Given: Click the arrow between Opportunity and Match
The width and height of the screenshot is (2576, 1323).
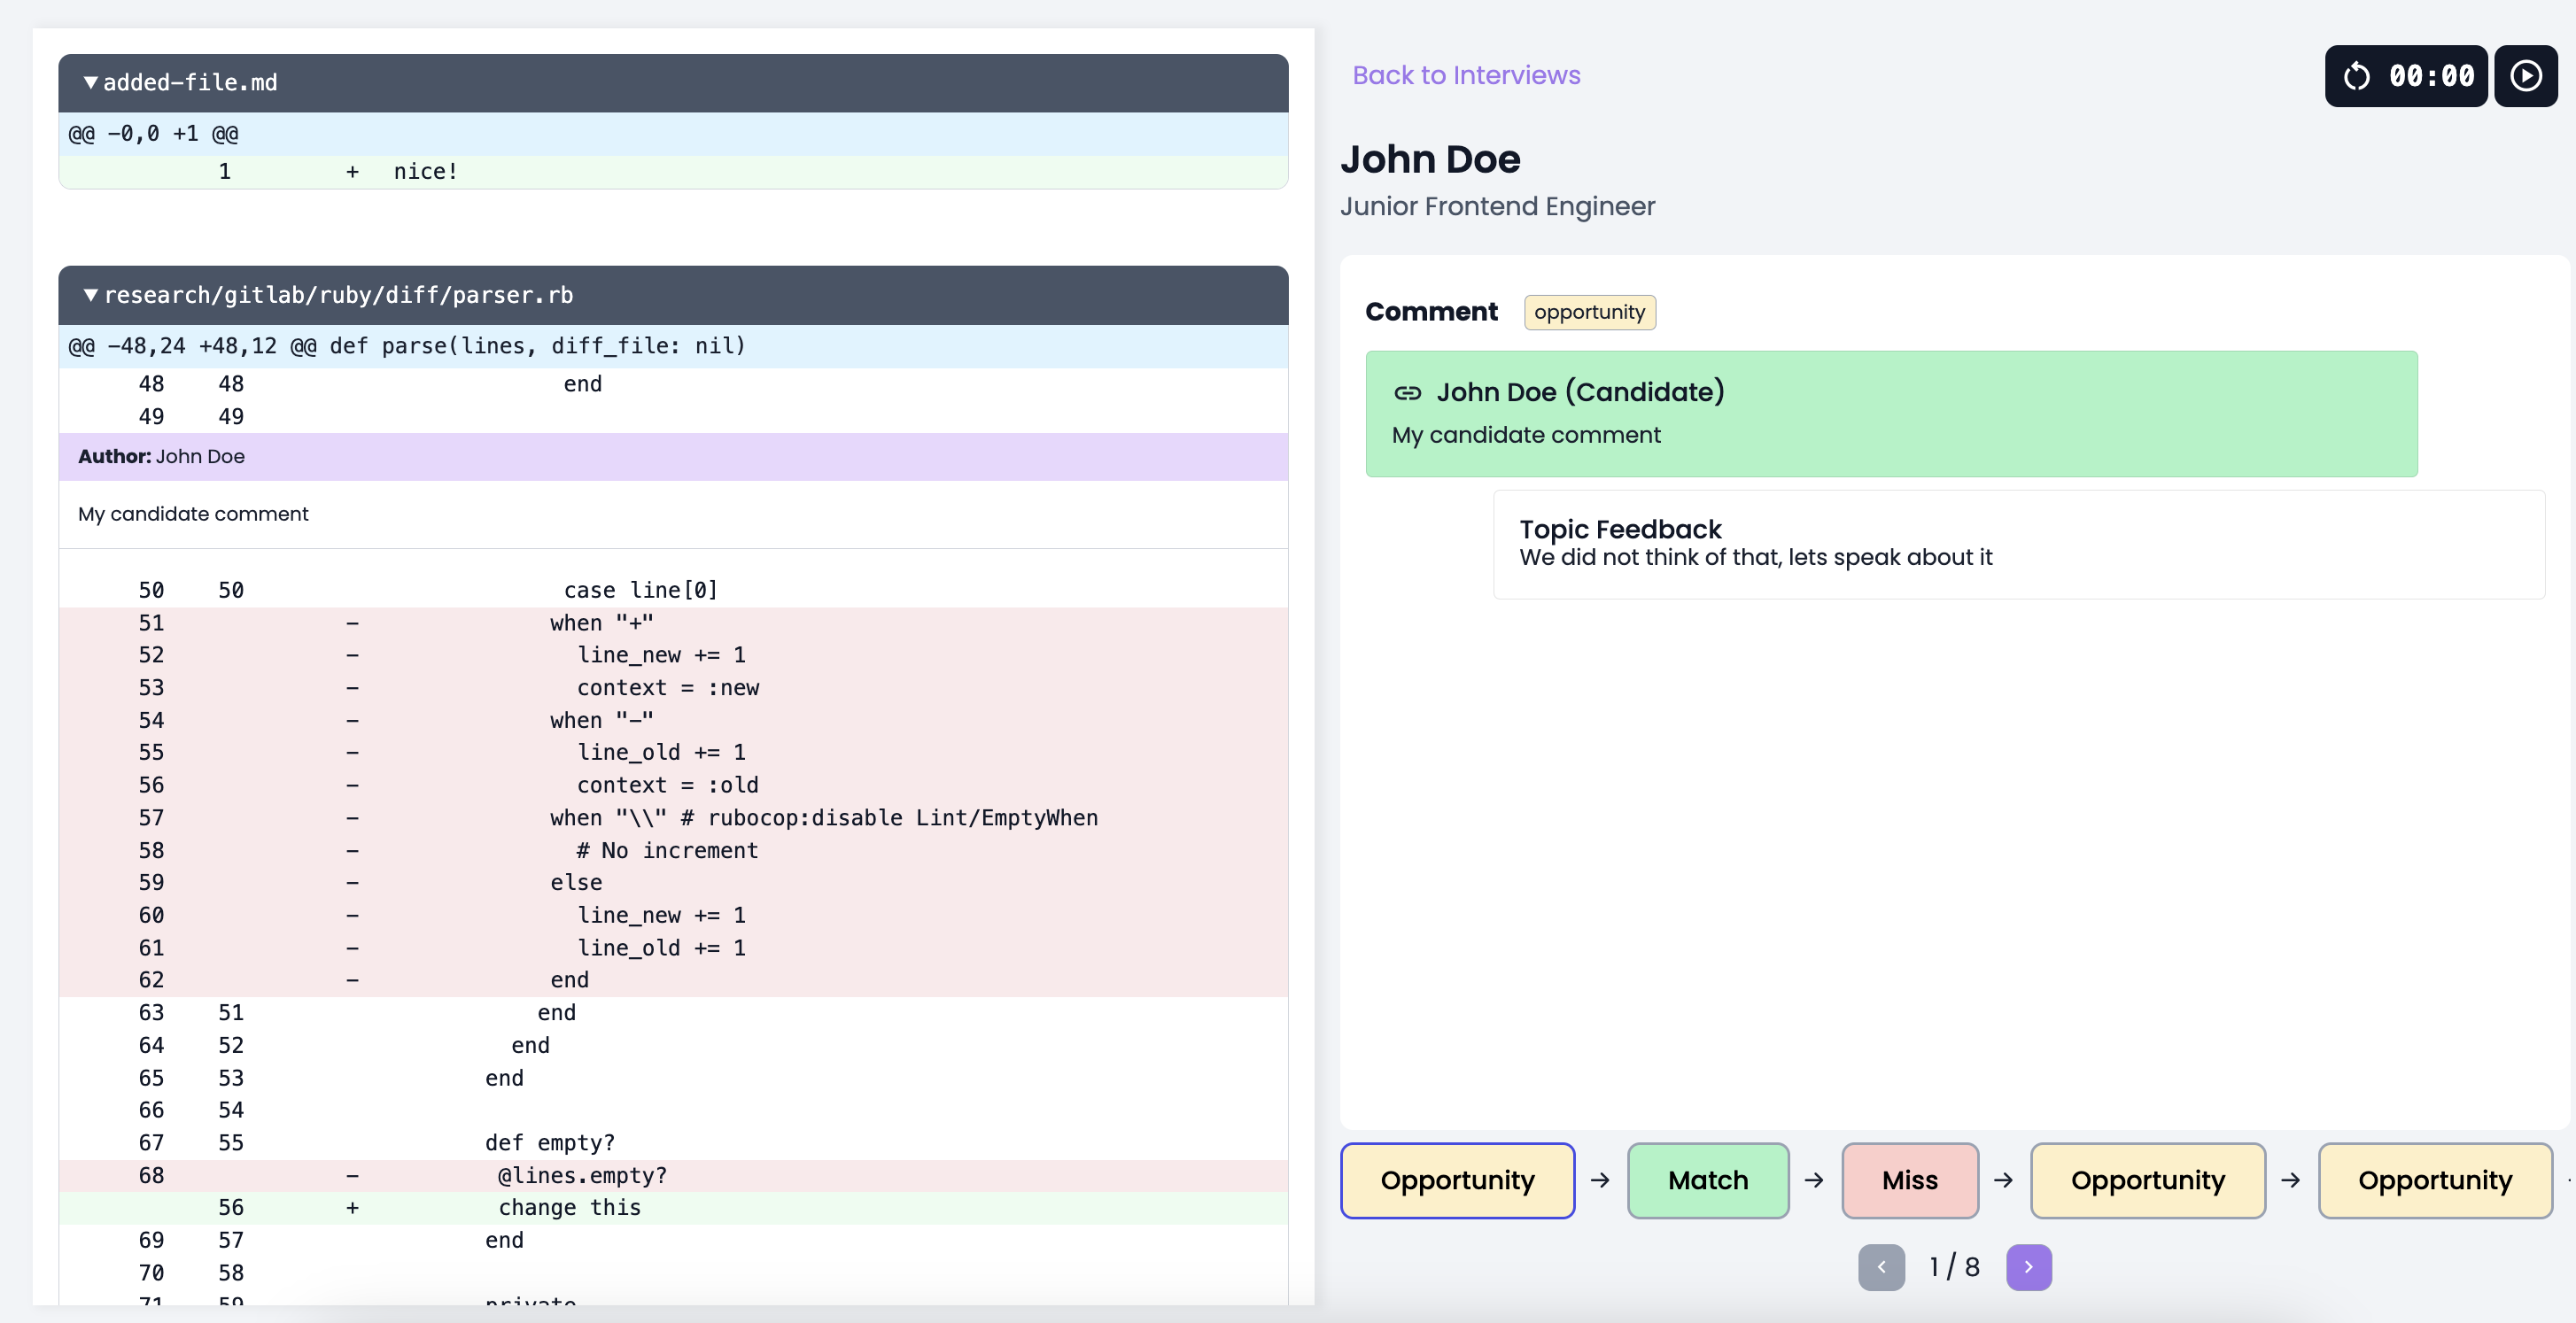Looking at the screenshot, I should pyautogui.click(x=1600, y=1180).
